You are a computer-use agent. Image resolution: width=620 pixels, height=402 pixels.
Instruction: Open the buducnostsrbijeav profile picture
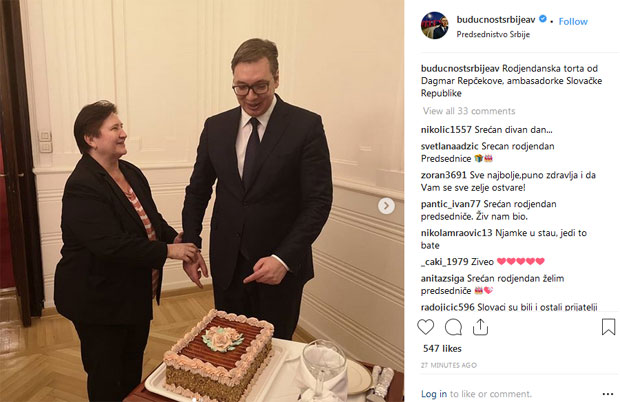pyautogui.click(x=435, y=26)
